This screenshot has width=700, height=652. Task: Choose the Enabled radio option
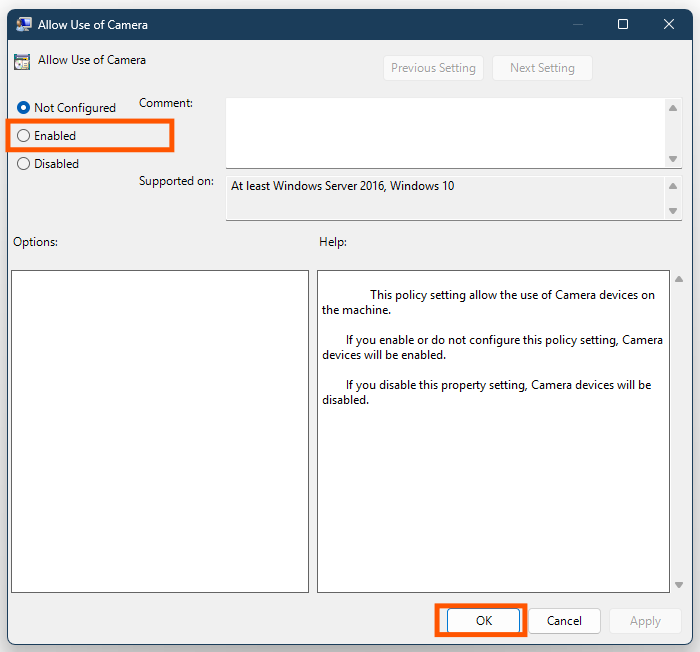(24, 136)
